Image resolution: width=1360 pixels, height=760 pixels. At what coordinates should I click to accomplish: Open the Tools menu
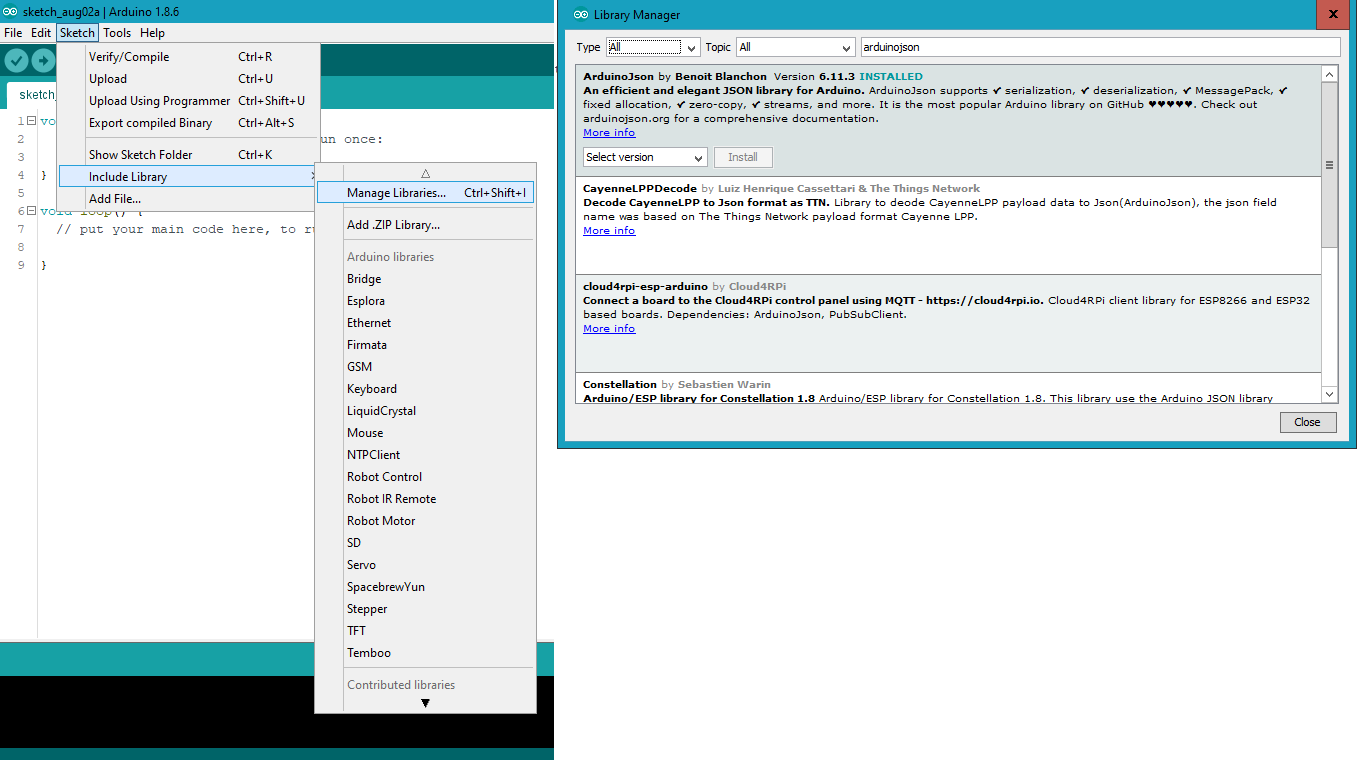pos(117,33)
